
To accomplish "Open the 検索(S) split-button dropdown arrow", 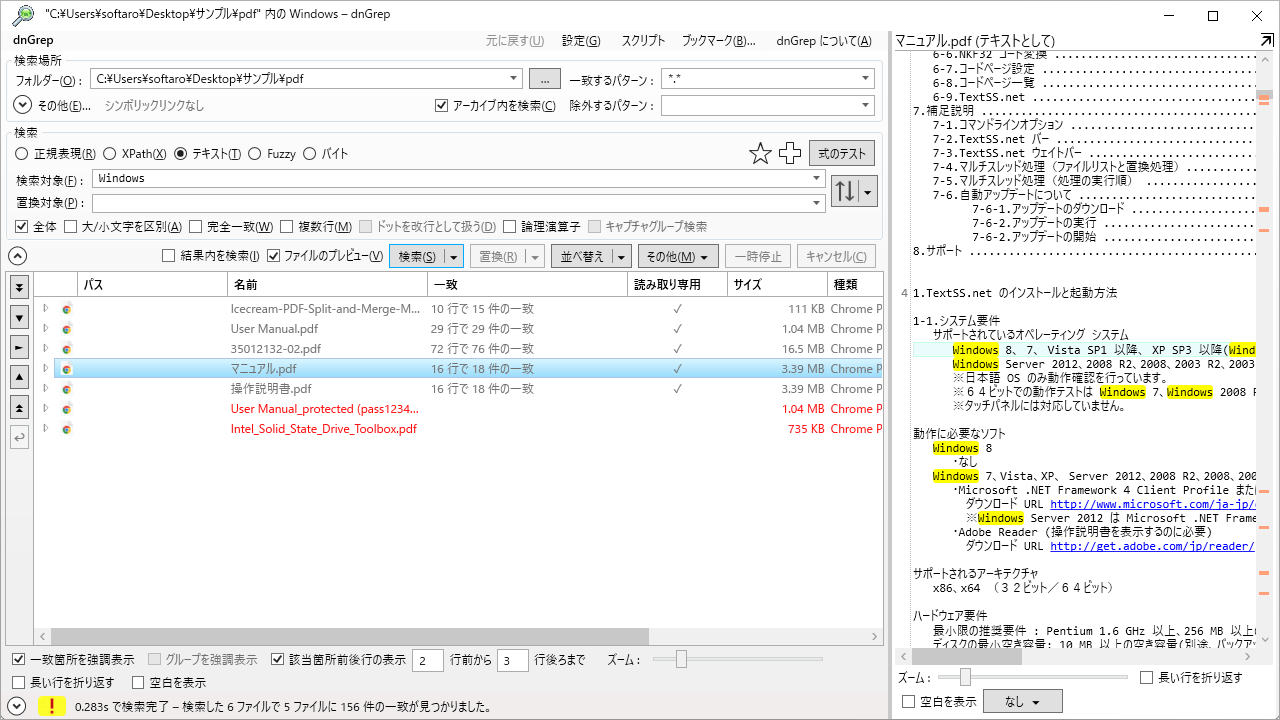I will [454, 257].
